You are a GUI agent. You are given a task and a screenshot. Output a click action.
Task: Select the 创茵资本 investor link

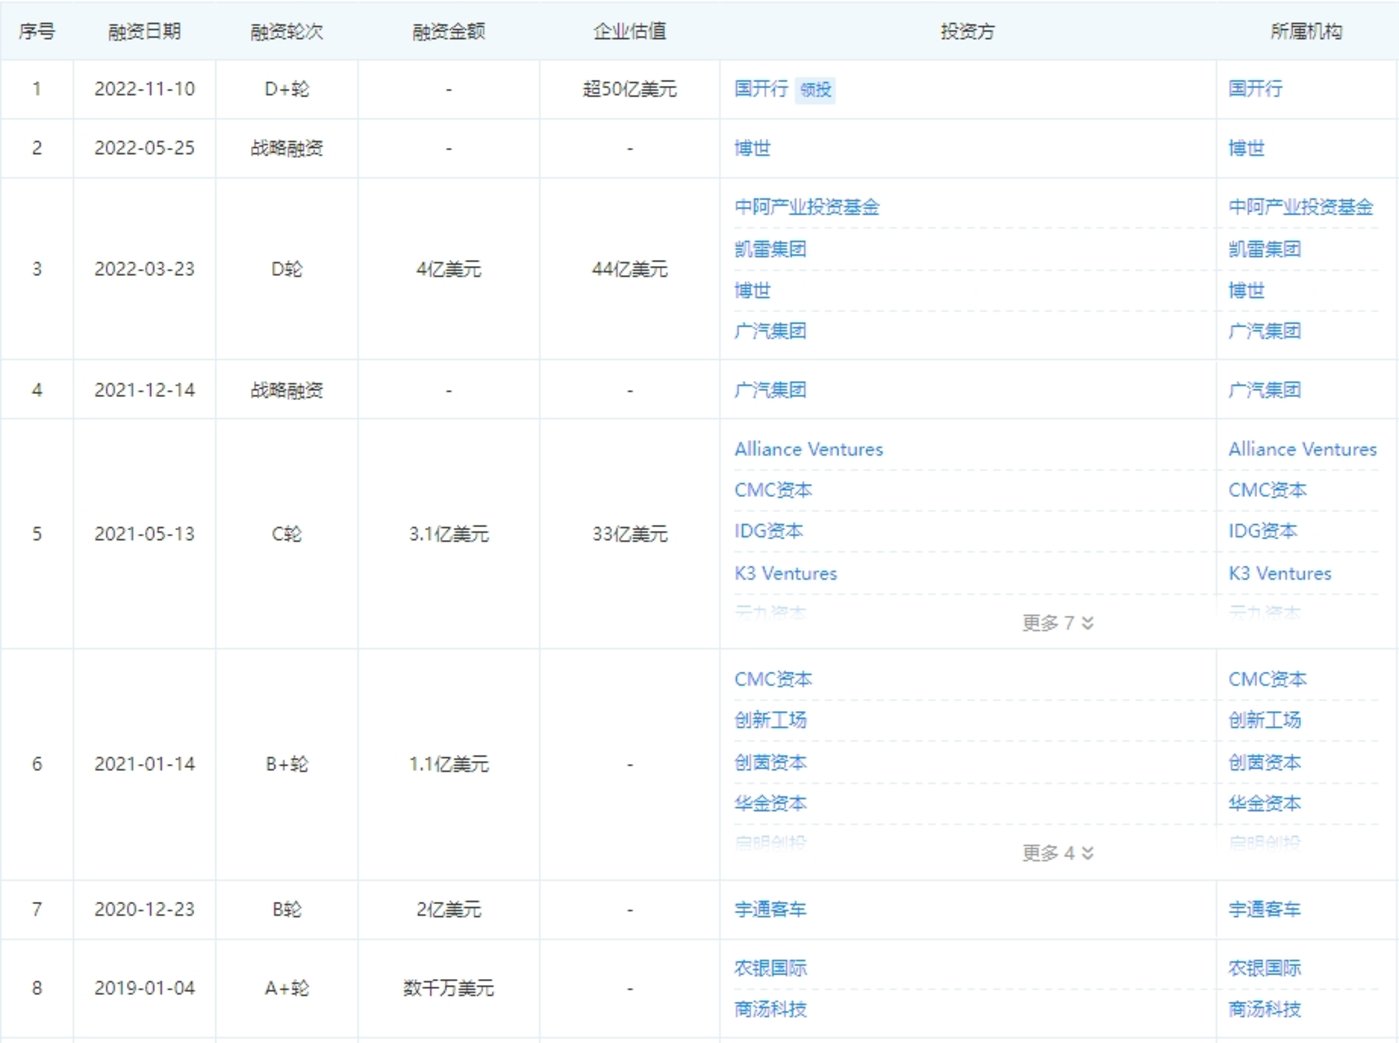[x=771, y=761]
